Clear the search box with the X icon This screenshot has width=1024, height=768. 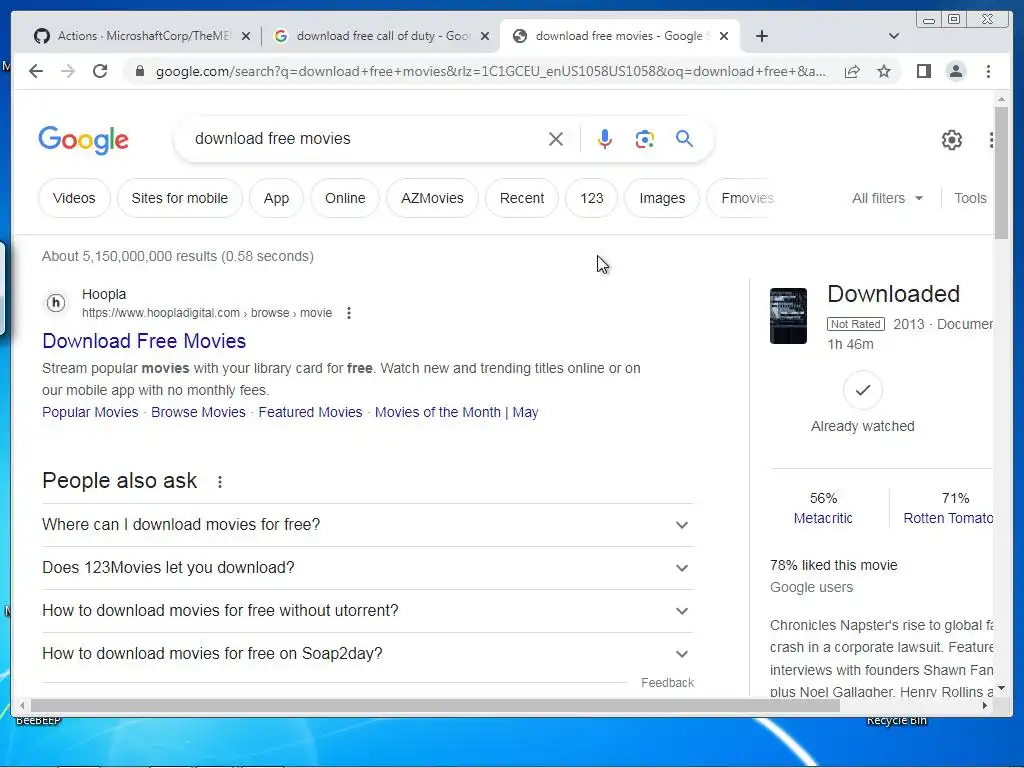point(556,138)
